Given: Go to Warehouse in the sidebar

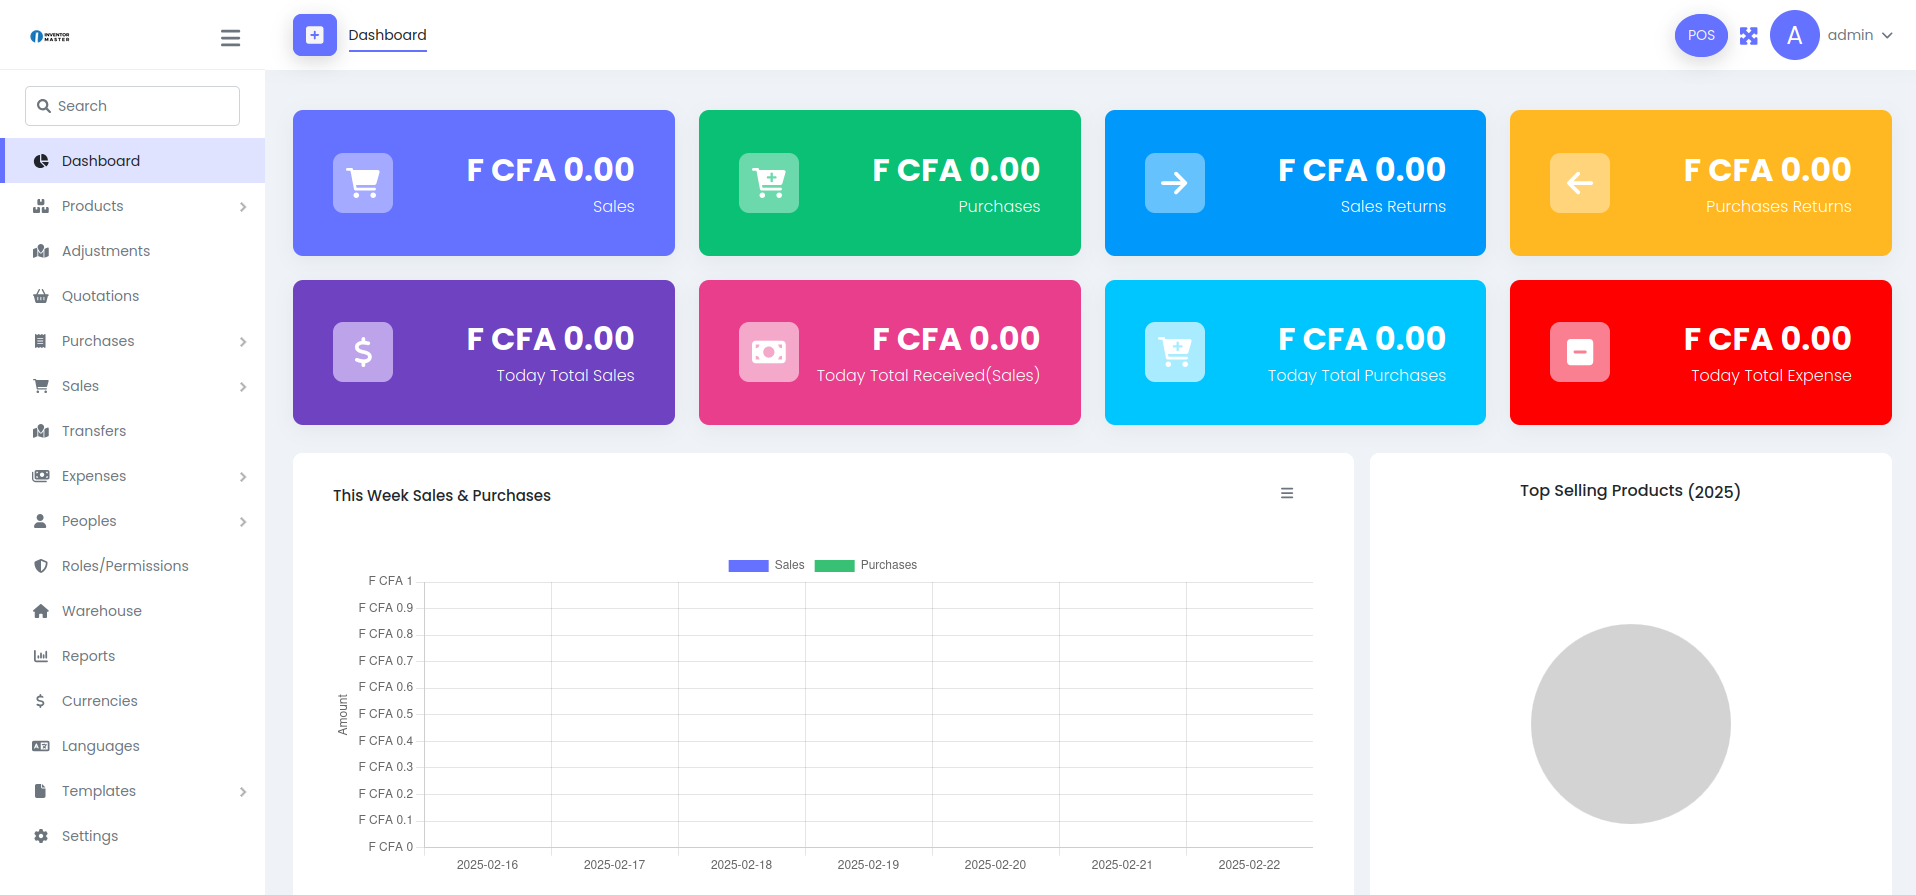Looking at the screenshot, I should pos(101,611).
